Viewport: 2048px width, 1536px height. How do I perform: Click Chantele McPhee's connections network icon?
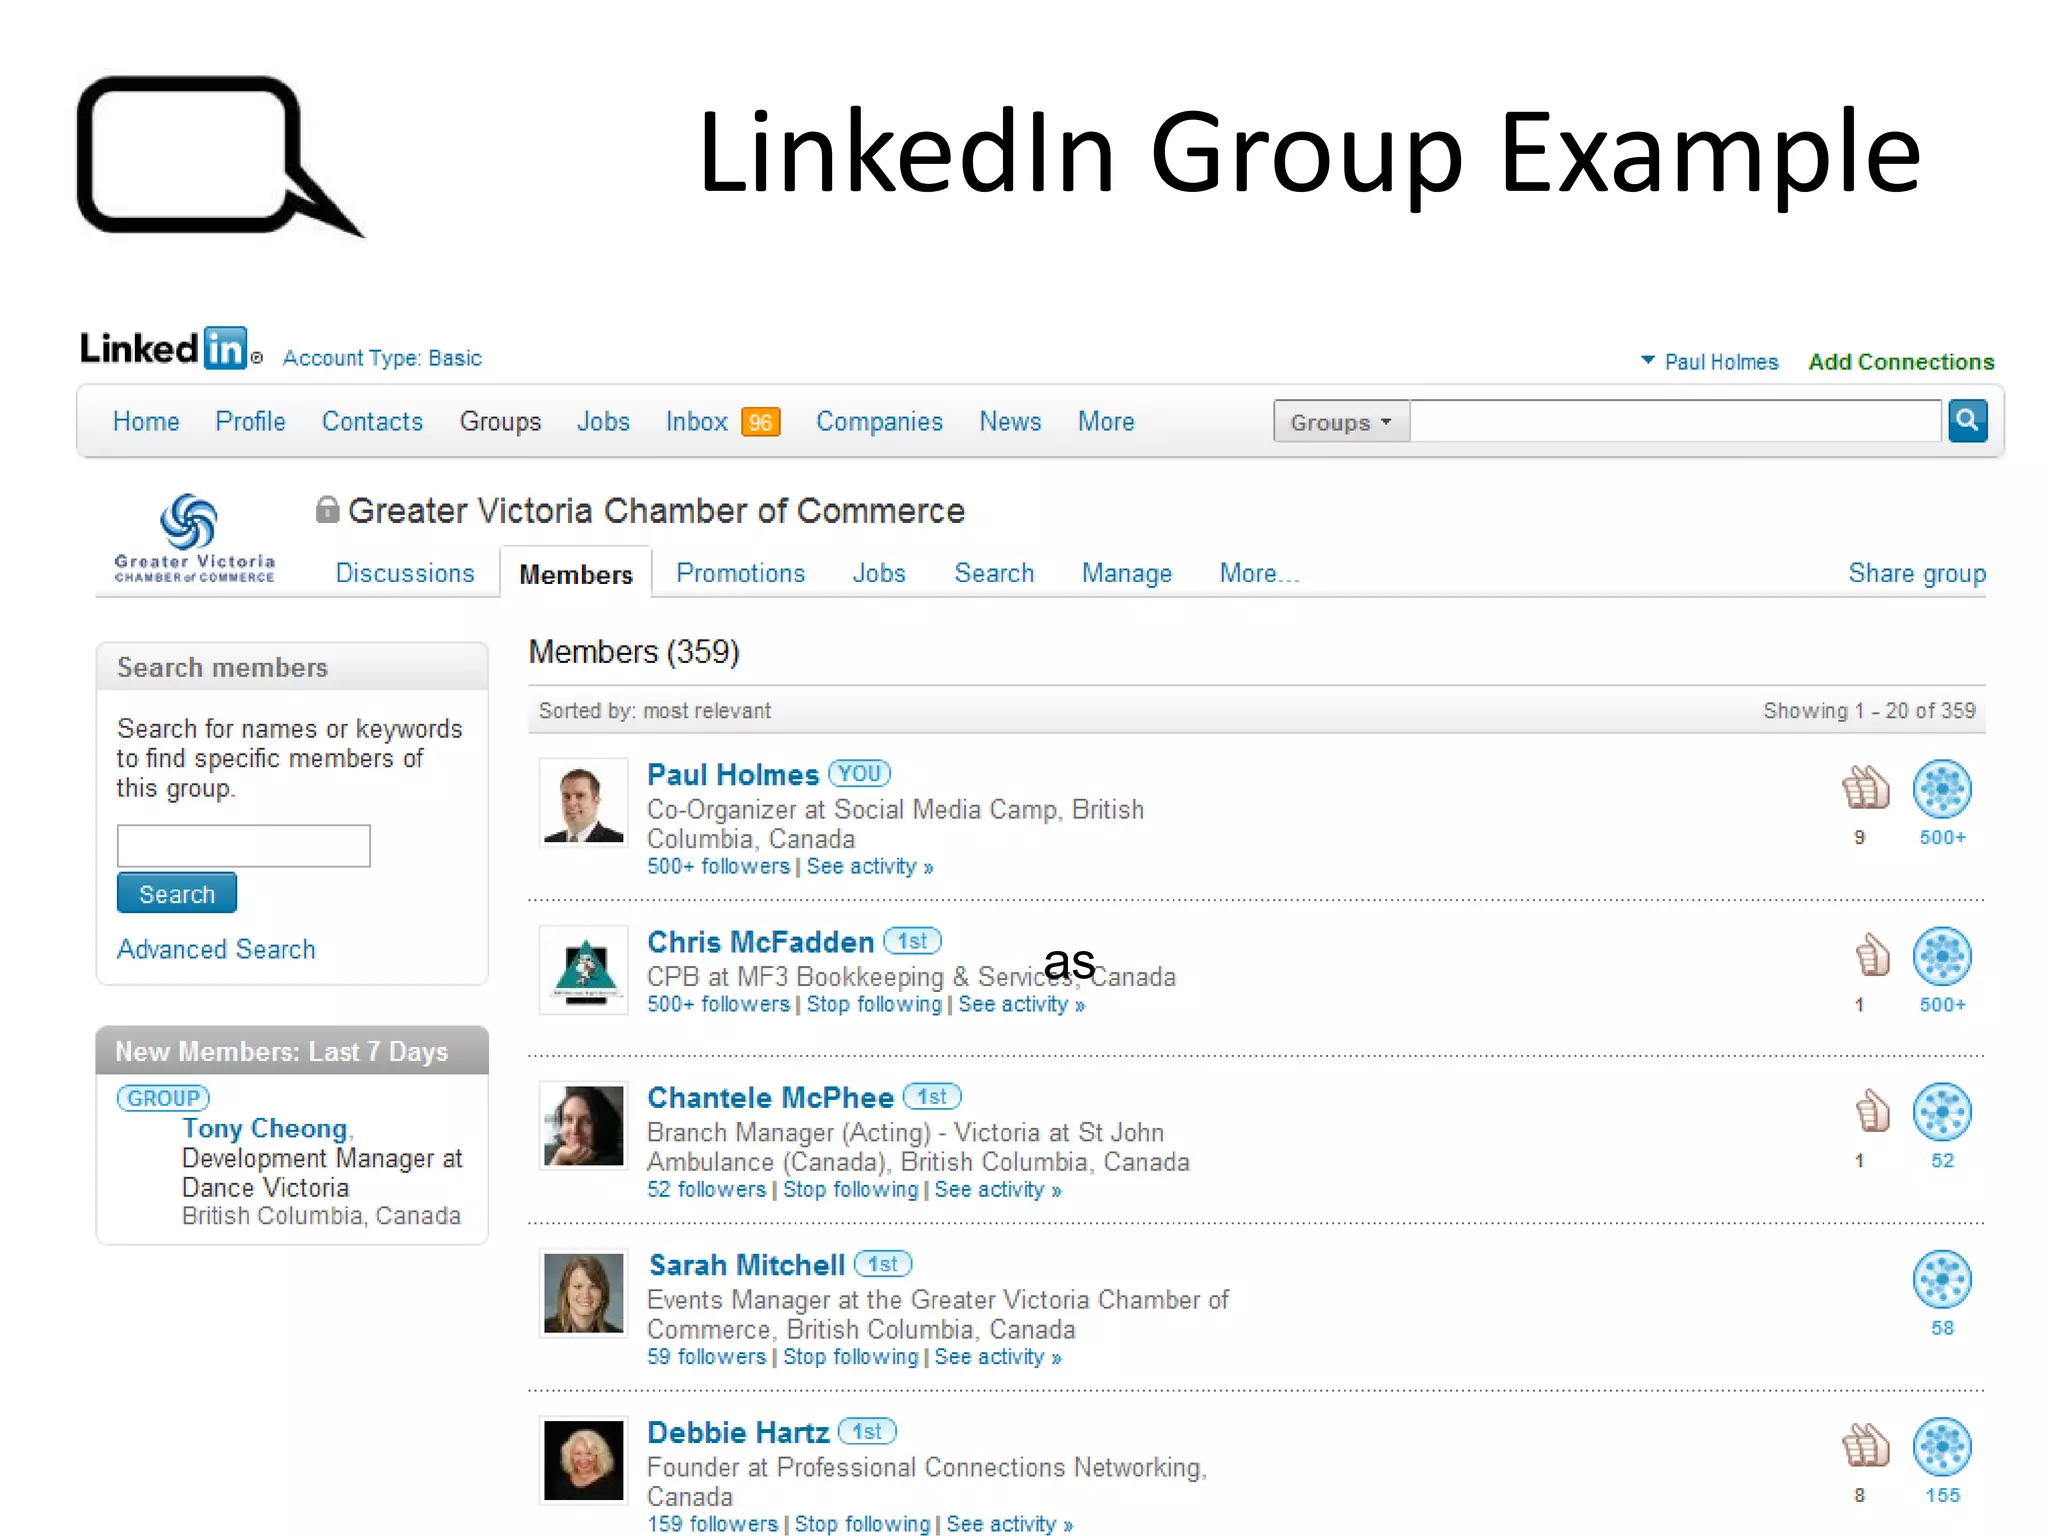click(1941, 1111)
